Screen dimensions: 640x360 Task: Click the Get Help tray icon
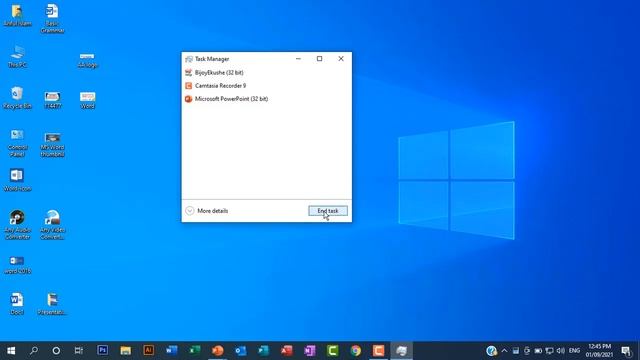click(x=491, y=351)
